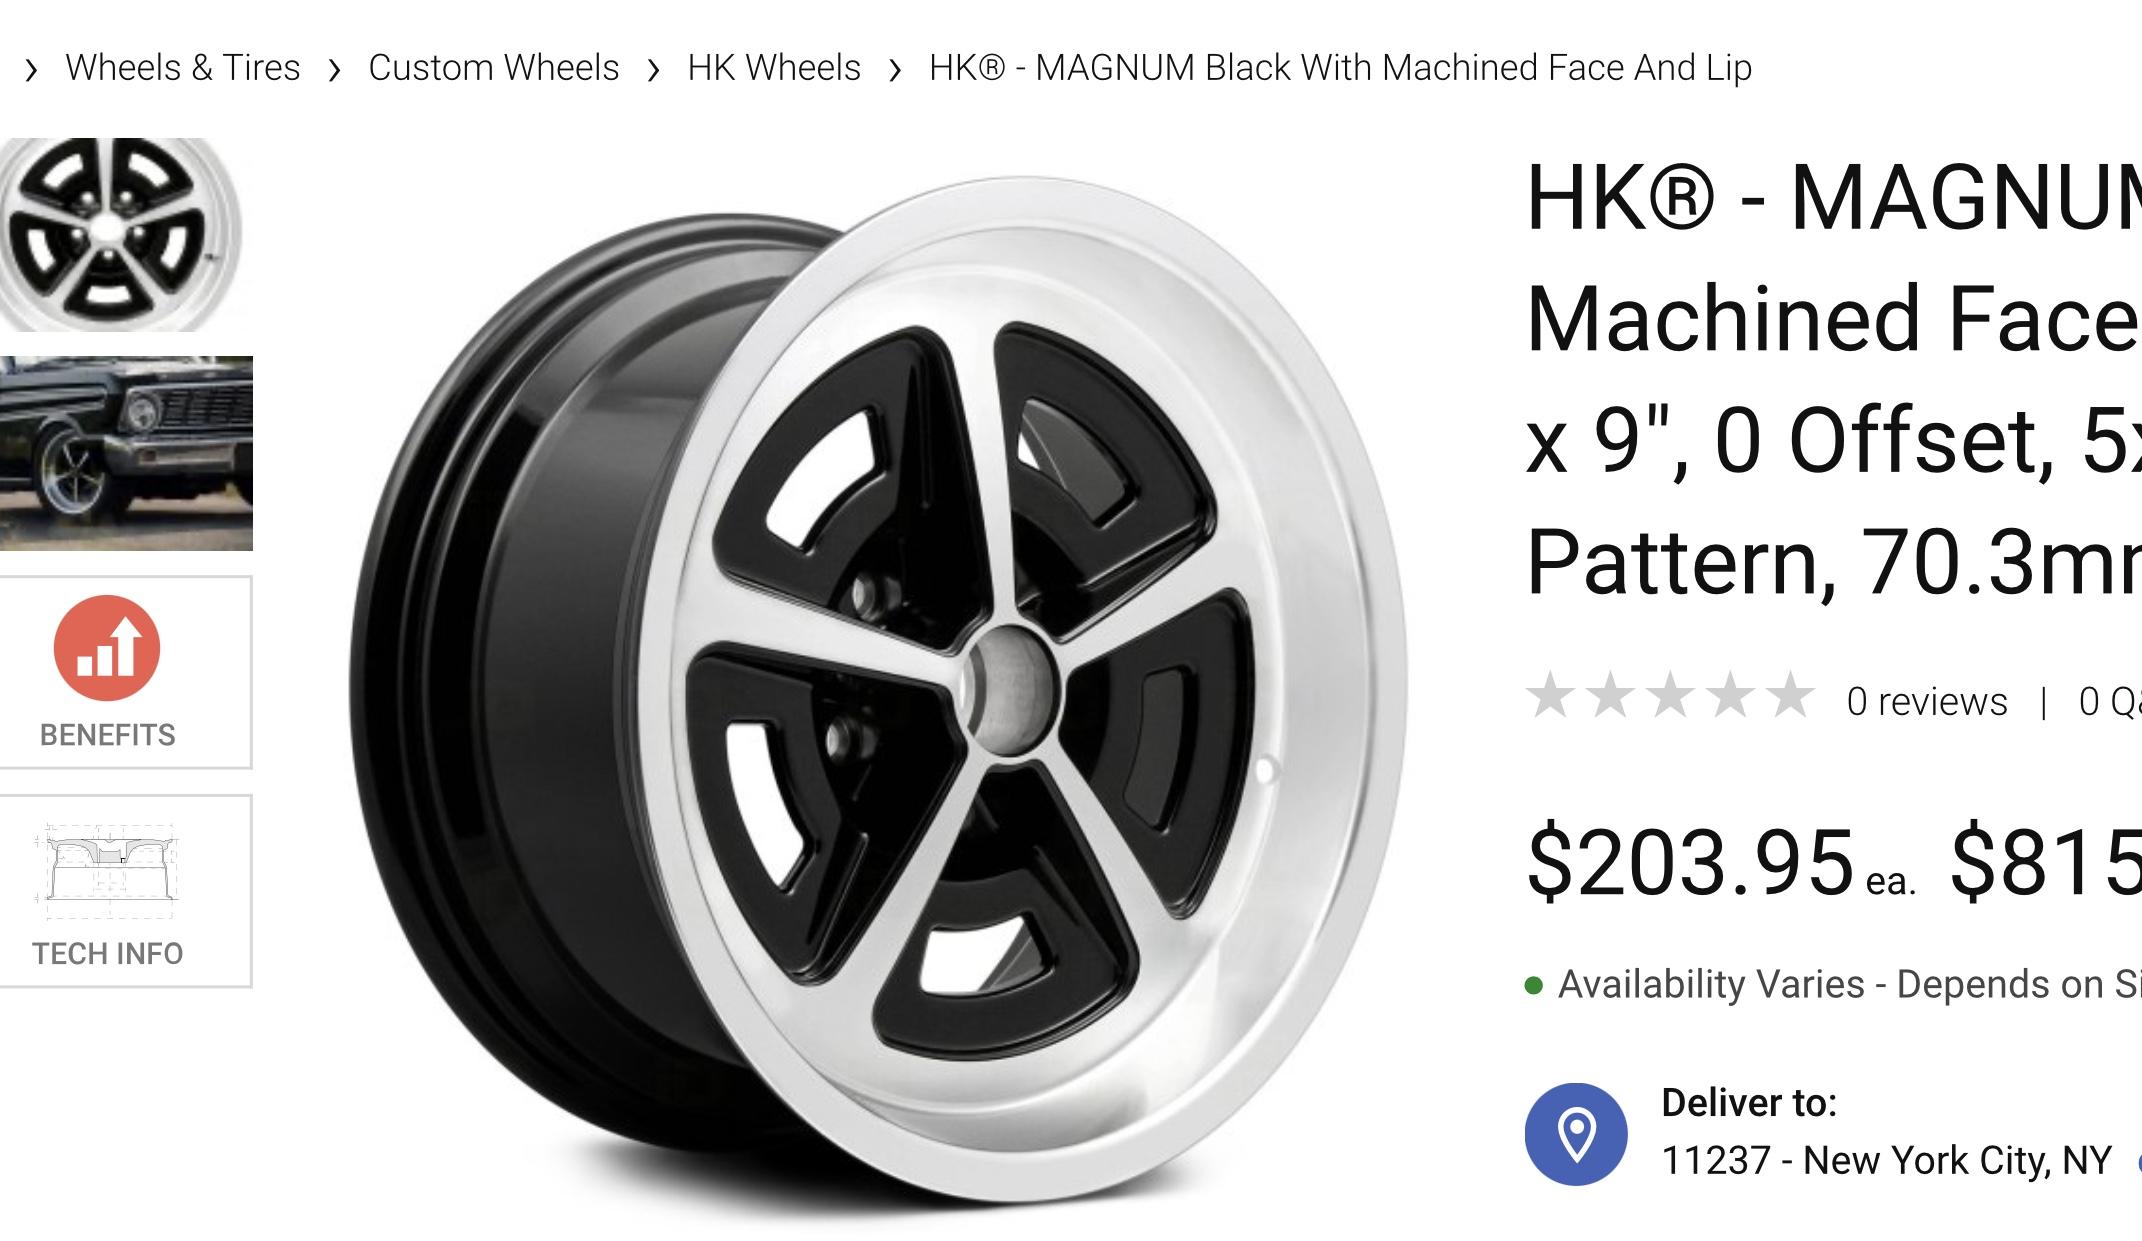Open the Tech Info wheel diagram

(x=107, y=871)
